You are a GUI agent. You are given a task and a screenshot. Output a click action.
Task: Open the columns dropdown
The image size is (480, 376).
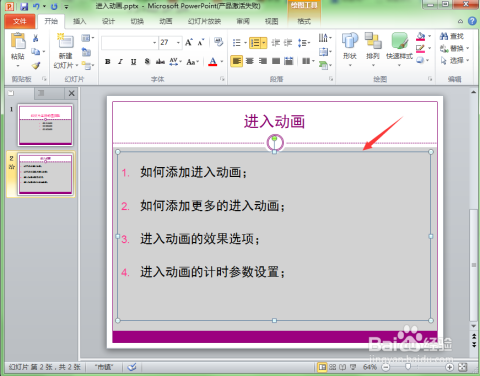(x=308, y=61)
